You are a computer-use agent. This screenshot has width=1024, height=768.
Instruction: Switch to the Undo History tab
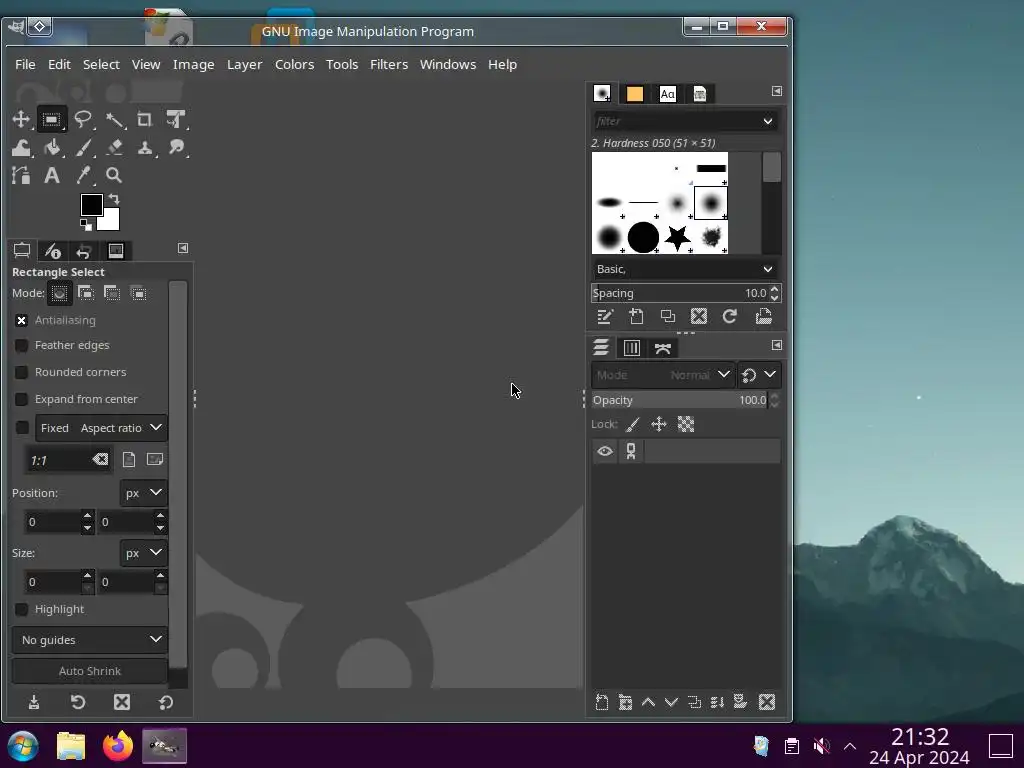(x=84, y=251)
